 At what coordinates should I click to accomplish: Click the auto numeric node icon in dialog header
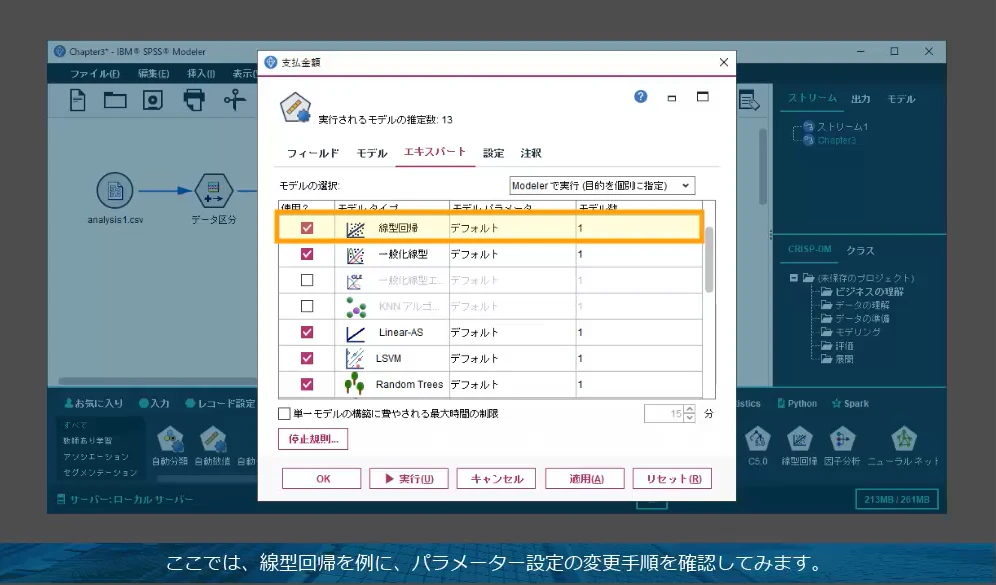point(295,108)
